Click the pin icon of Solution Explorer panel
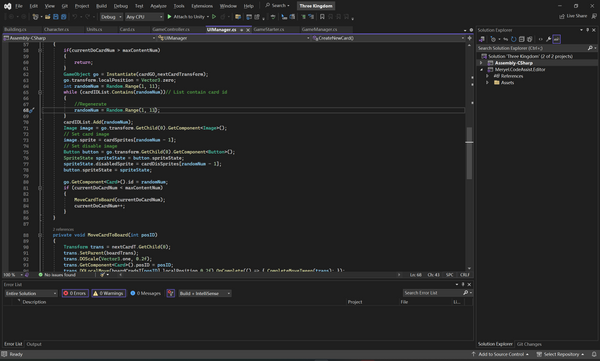This screenshot has height=361, width=600. [x=588, y=30]
